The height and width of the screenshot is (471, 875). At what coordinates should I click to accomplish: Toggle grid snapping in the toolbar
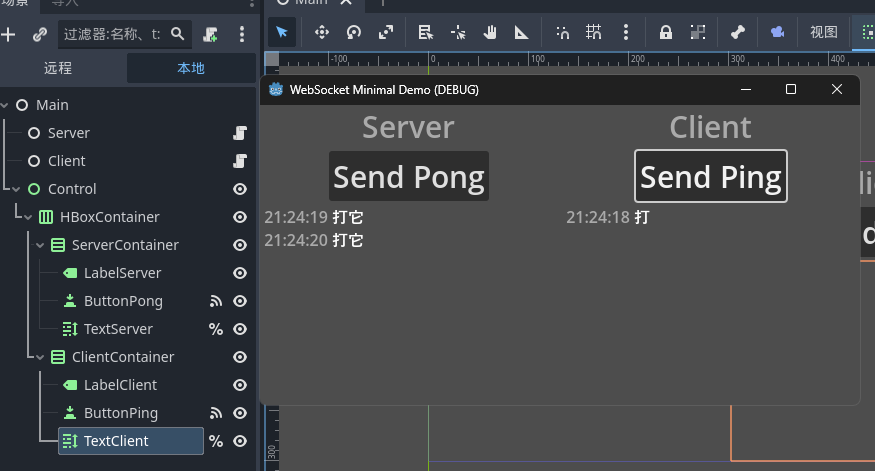593,32
